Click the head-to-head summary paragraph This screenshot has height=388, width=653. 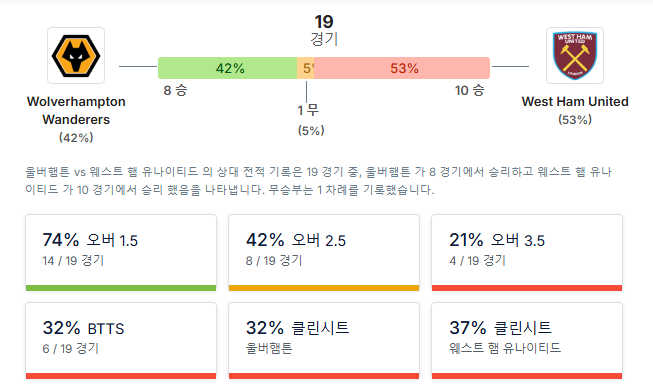(319, 181)
